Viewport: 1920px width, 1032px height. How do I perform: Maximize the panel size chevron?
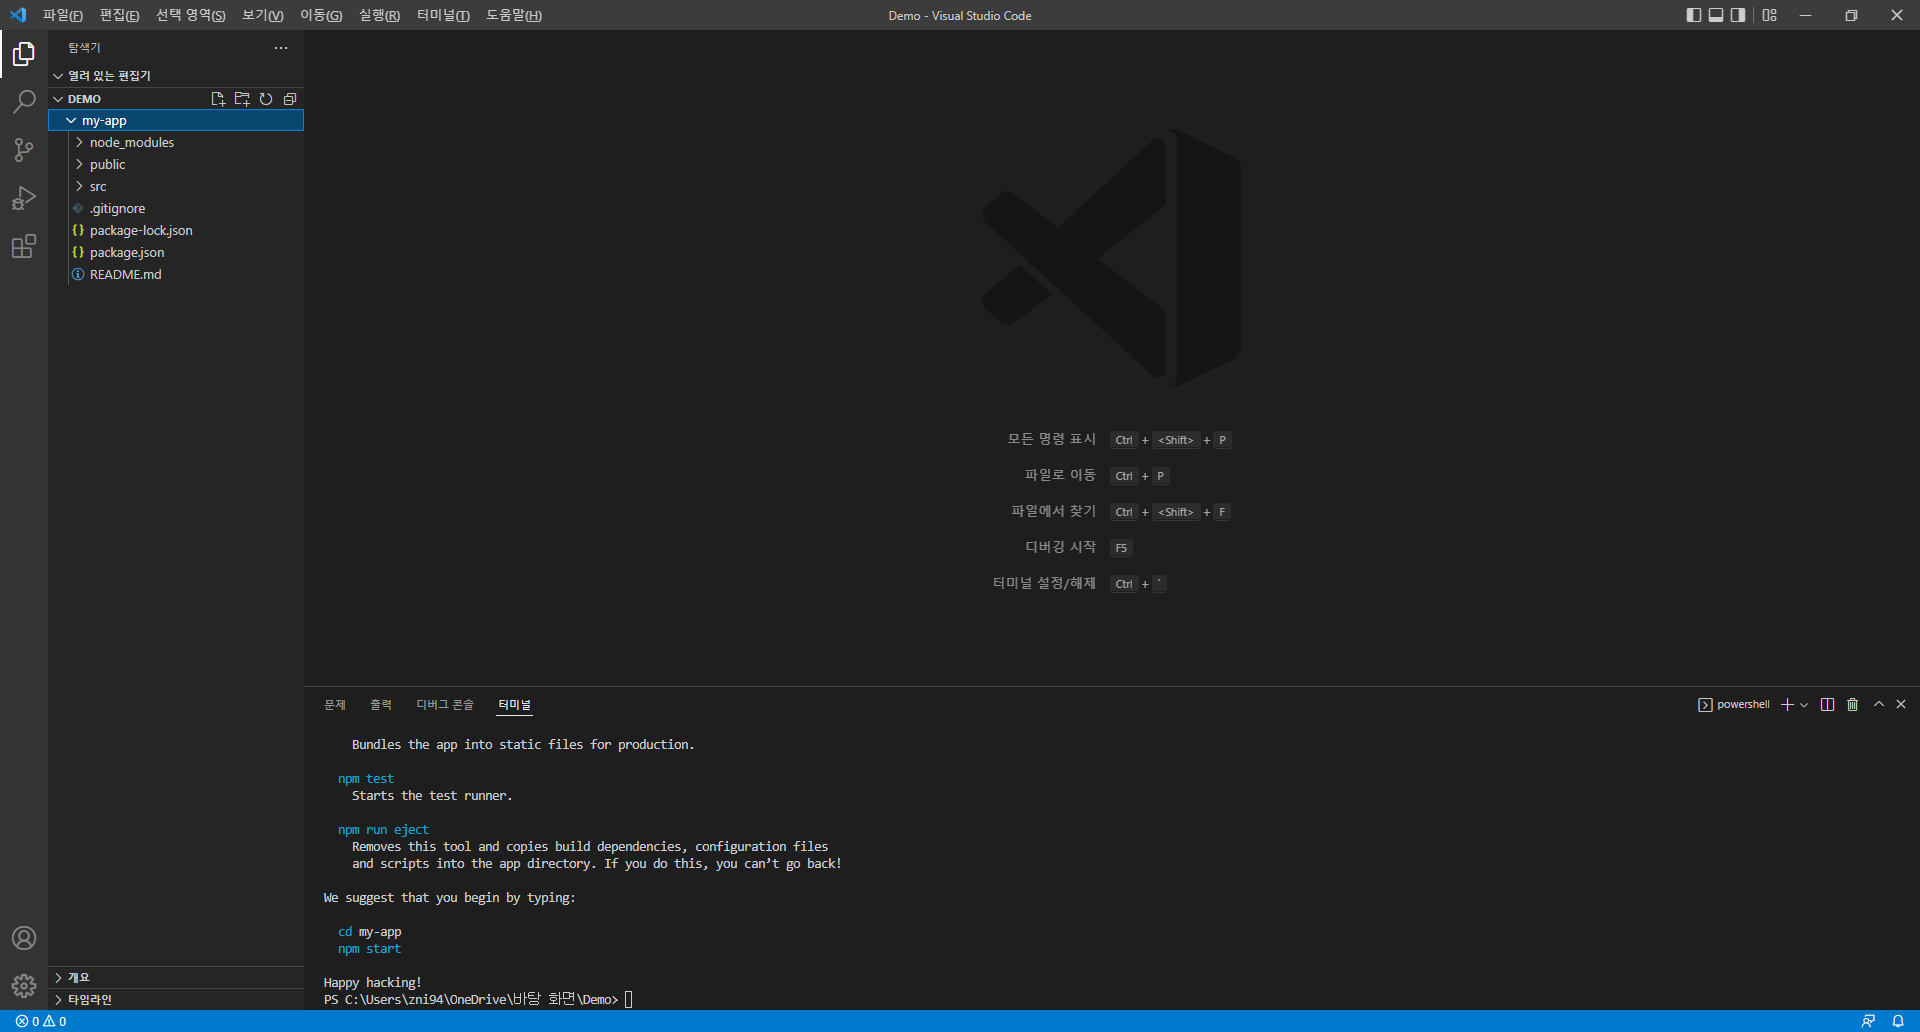pos(1879,705)
